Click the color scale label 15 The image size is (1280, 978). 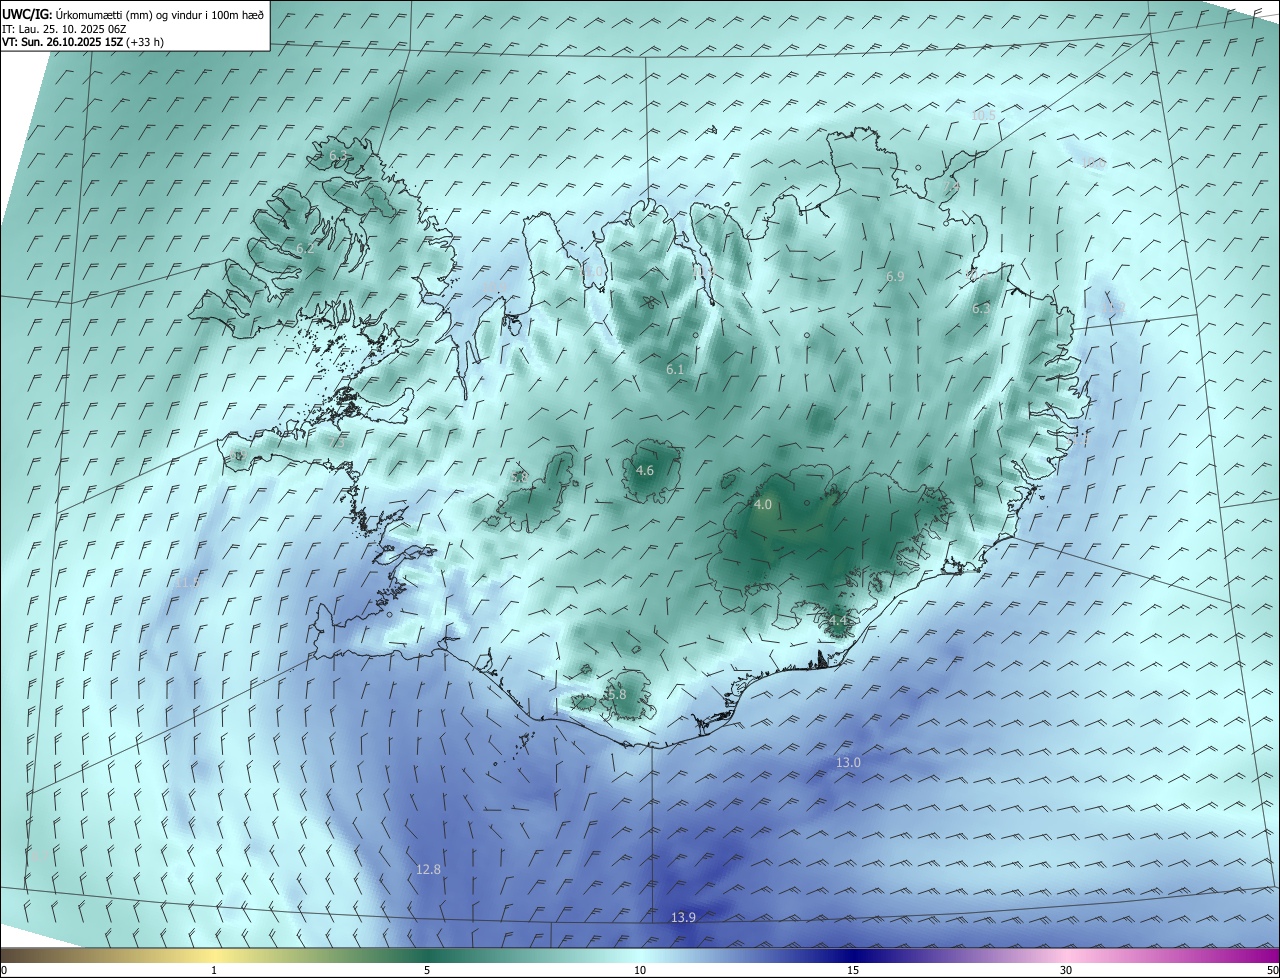[853, 970]
